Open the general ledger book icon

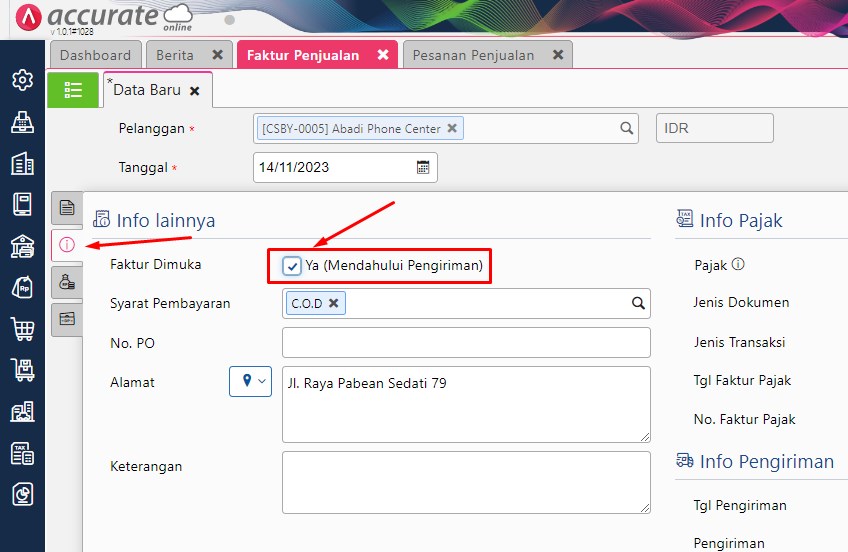click(22, 204)
